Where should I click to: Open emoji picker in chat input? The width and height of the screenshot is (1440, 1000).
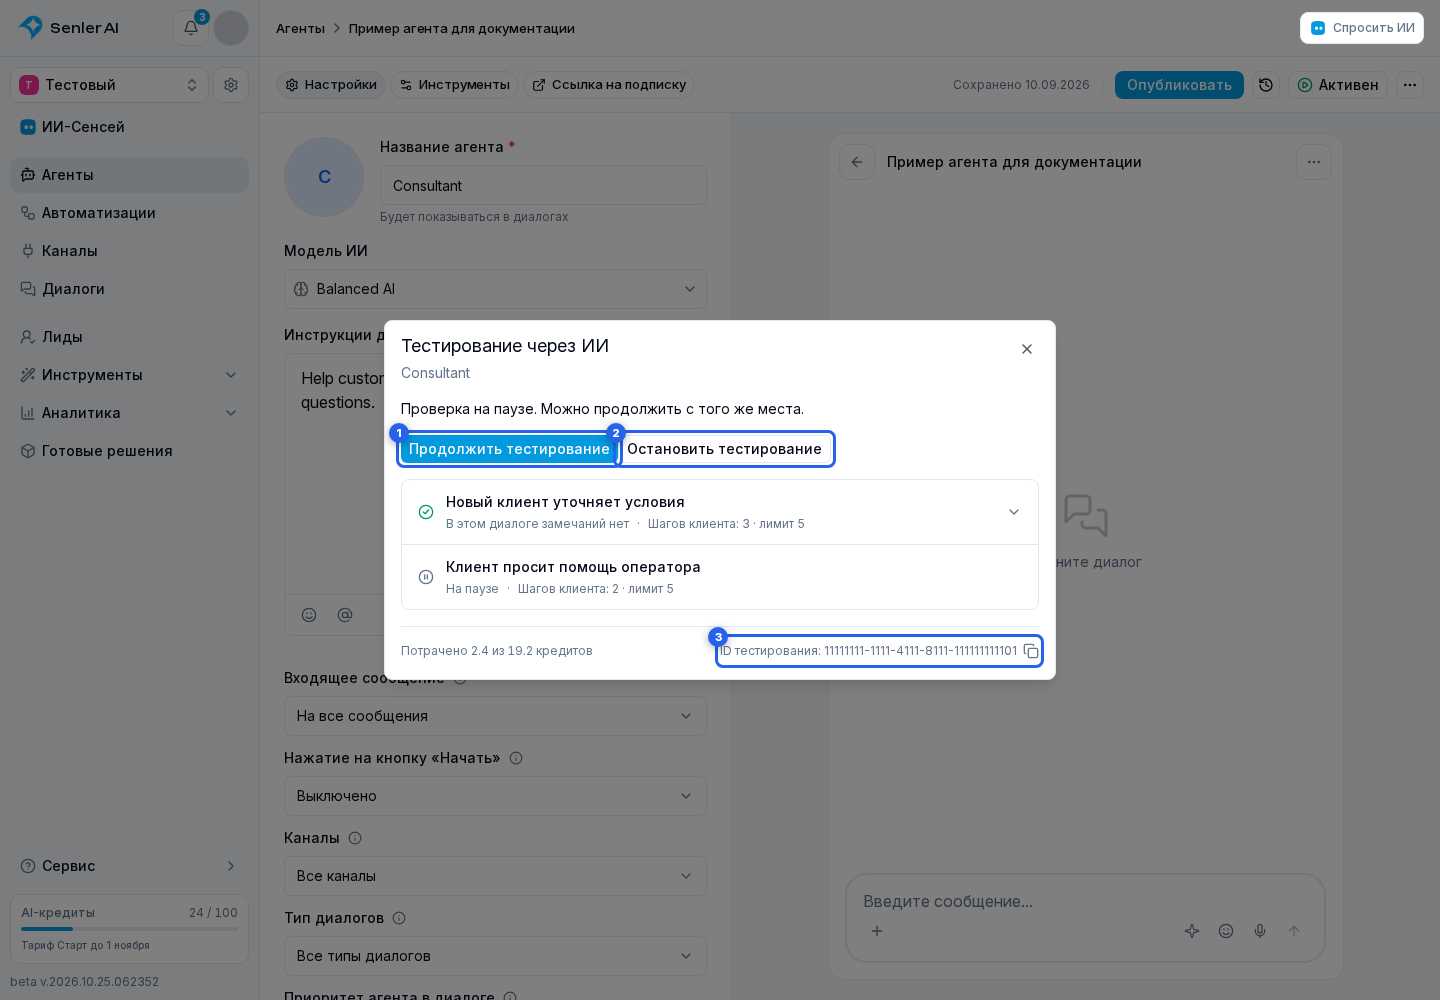tap(1226, 931)
